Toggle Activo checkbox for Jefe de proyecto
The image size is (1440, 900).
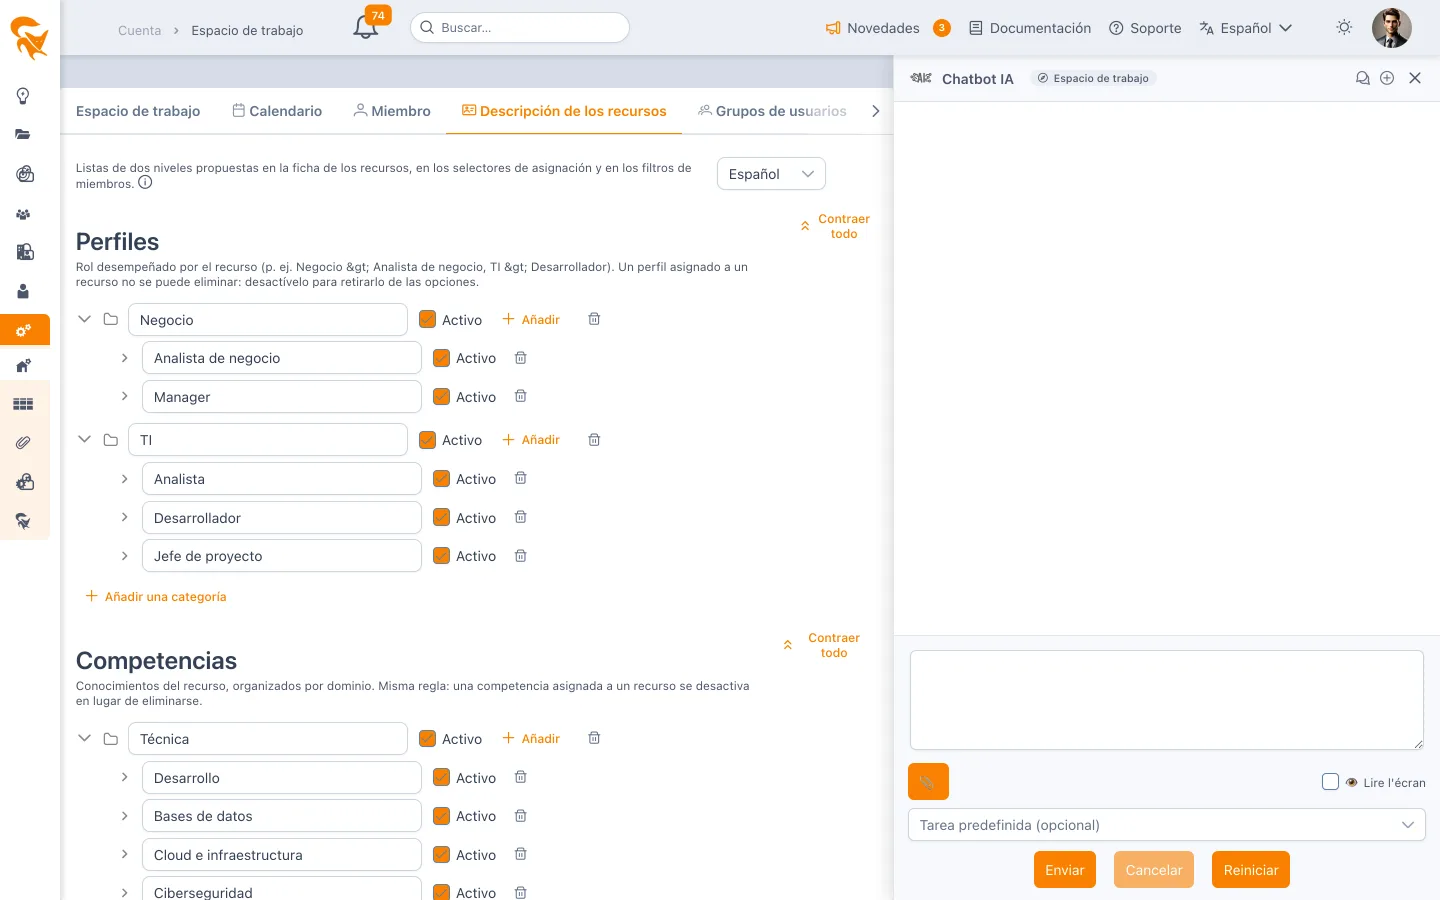[x=441, y=556]
